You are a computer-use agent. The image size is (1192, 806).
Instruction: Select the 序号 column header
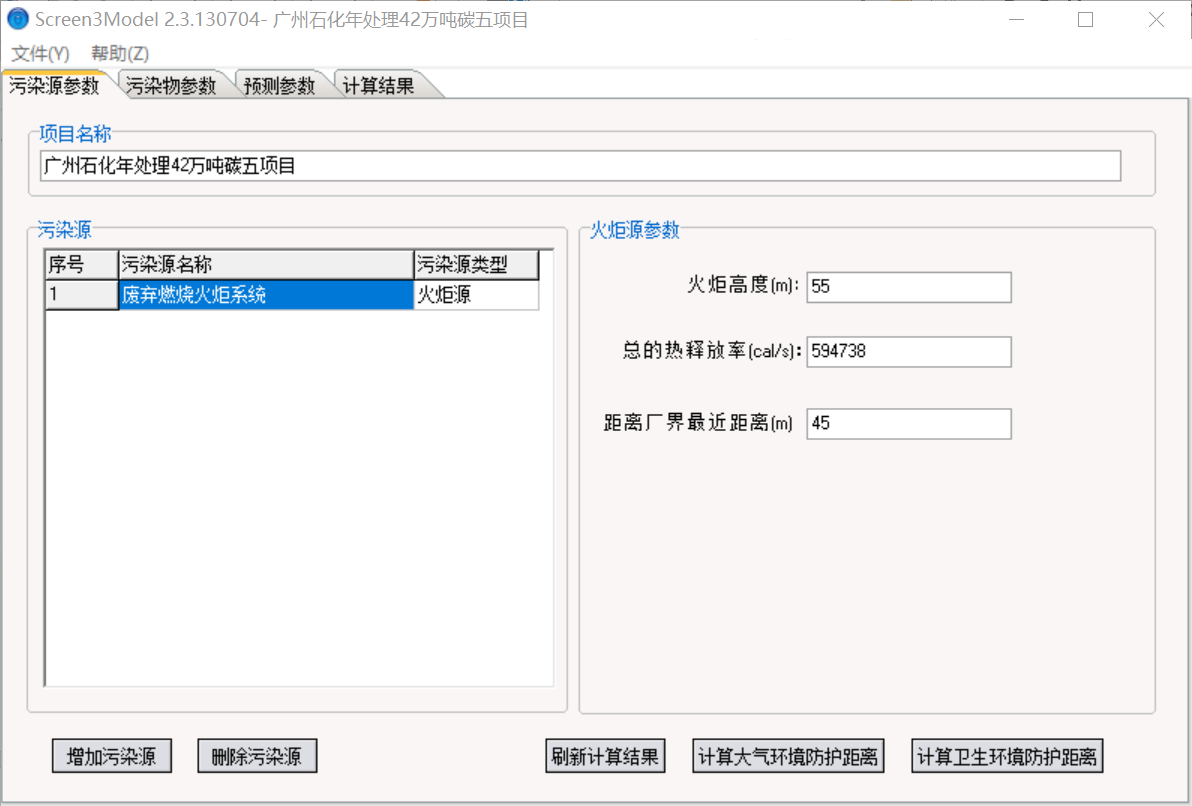(81, 265)
